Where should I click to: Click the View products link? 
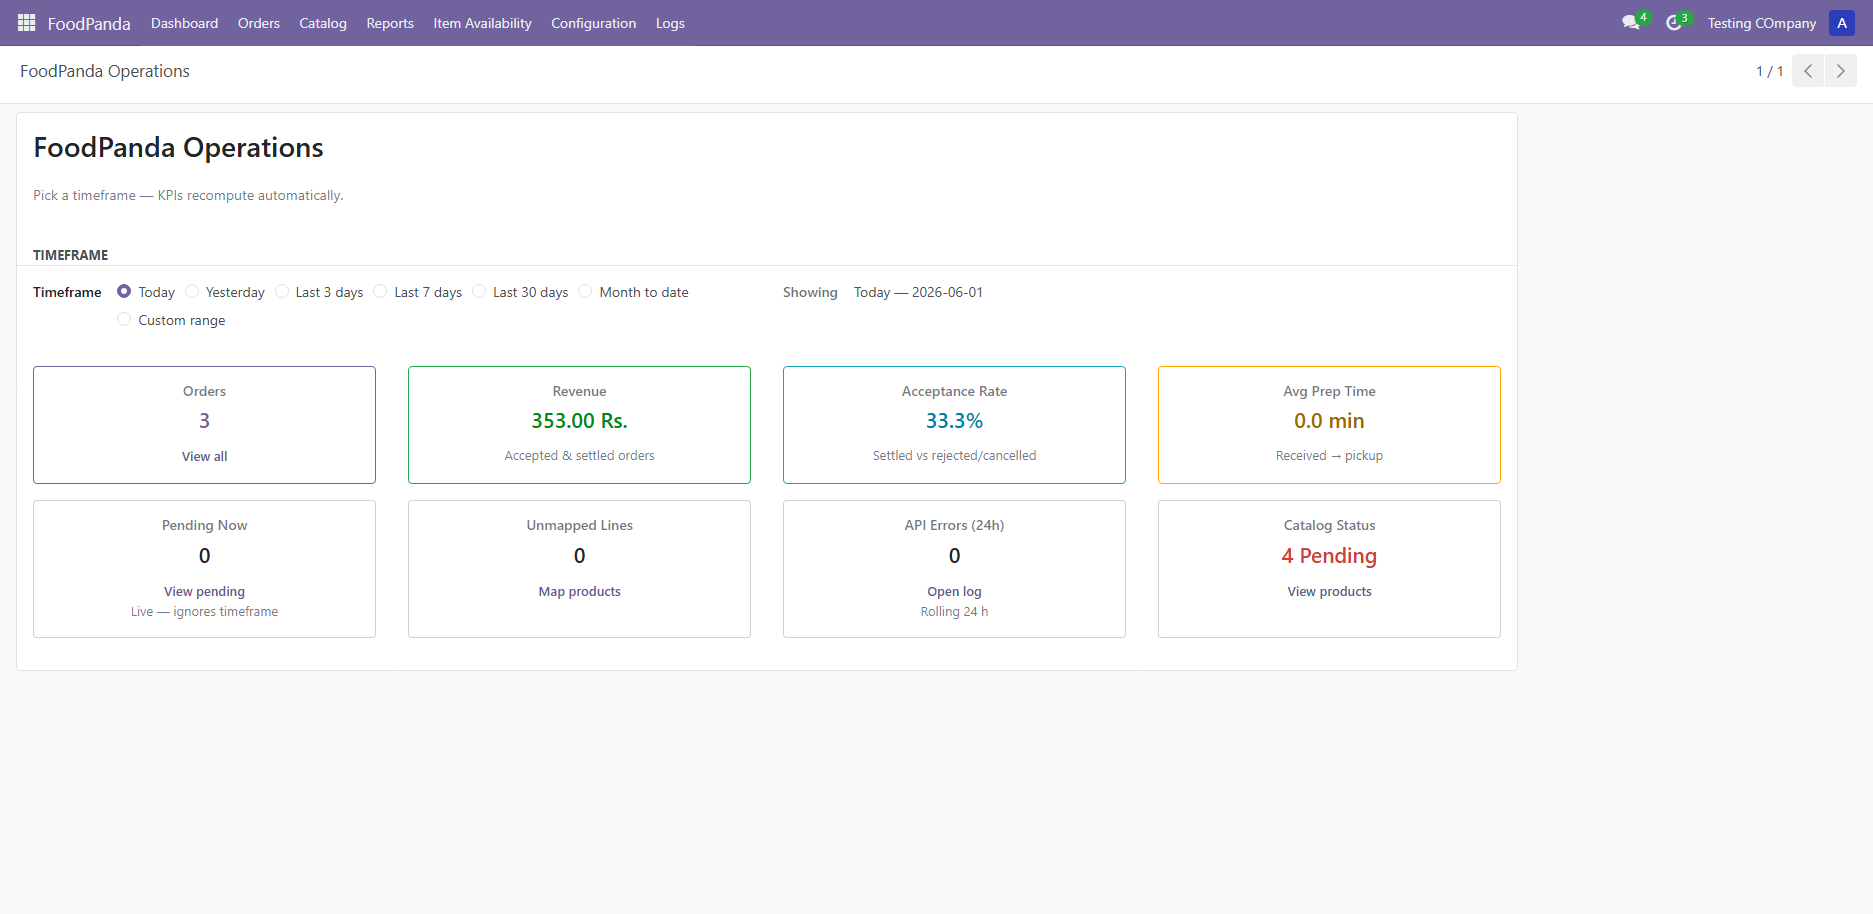(1330, 591)
